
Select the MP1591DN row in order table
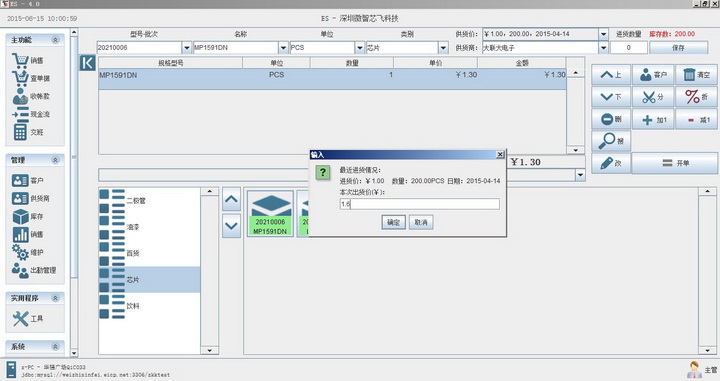tap(332, 79)
